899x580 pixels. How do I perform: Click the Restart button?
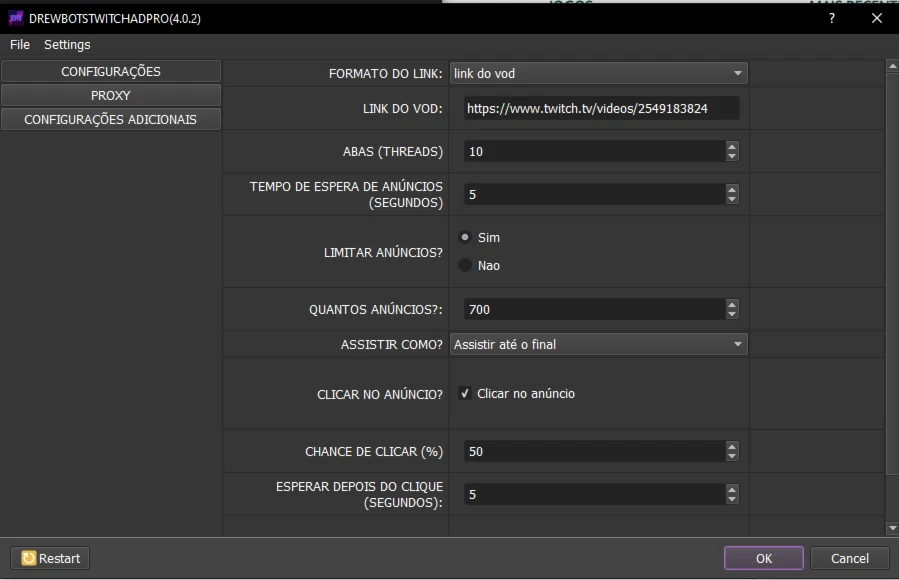[x=50, y=558]
